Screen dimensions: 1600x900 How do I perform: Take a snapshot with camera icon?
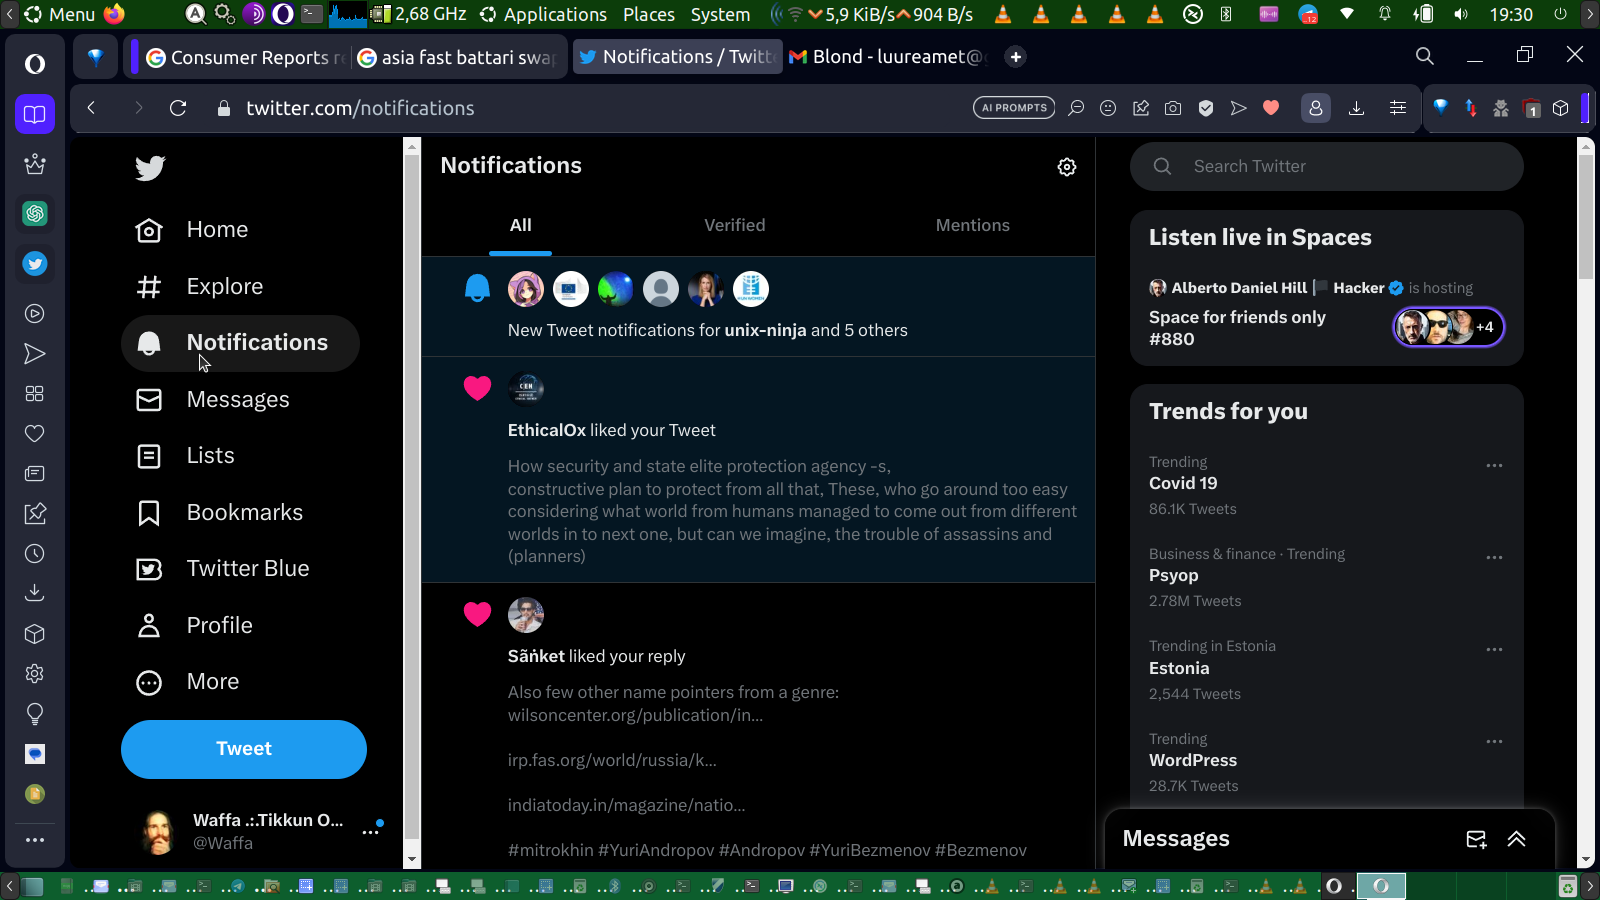click(x=1173, y=108)
